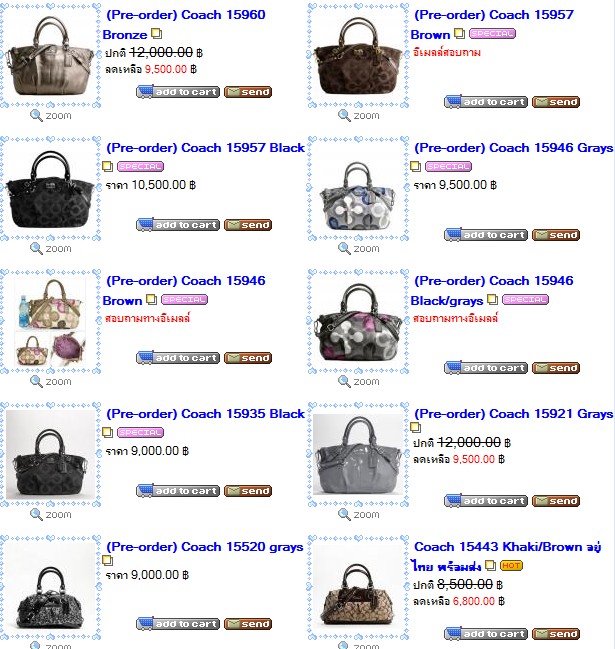Zoom the Coach 15935 Black bag picture
Screen dimensions: 615x649
coord(50,514)
